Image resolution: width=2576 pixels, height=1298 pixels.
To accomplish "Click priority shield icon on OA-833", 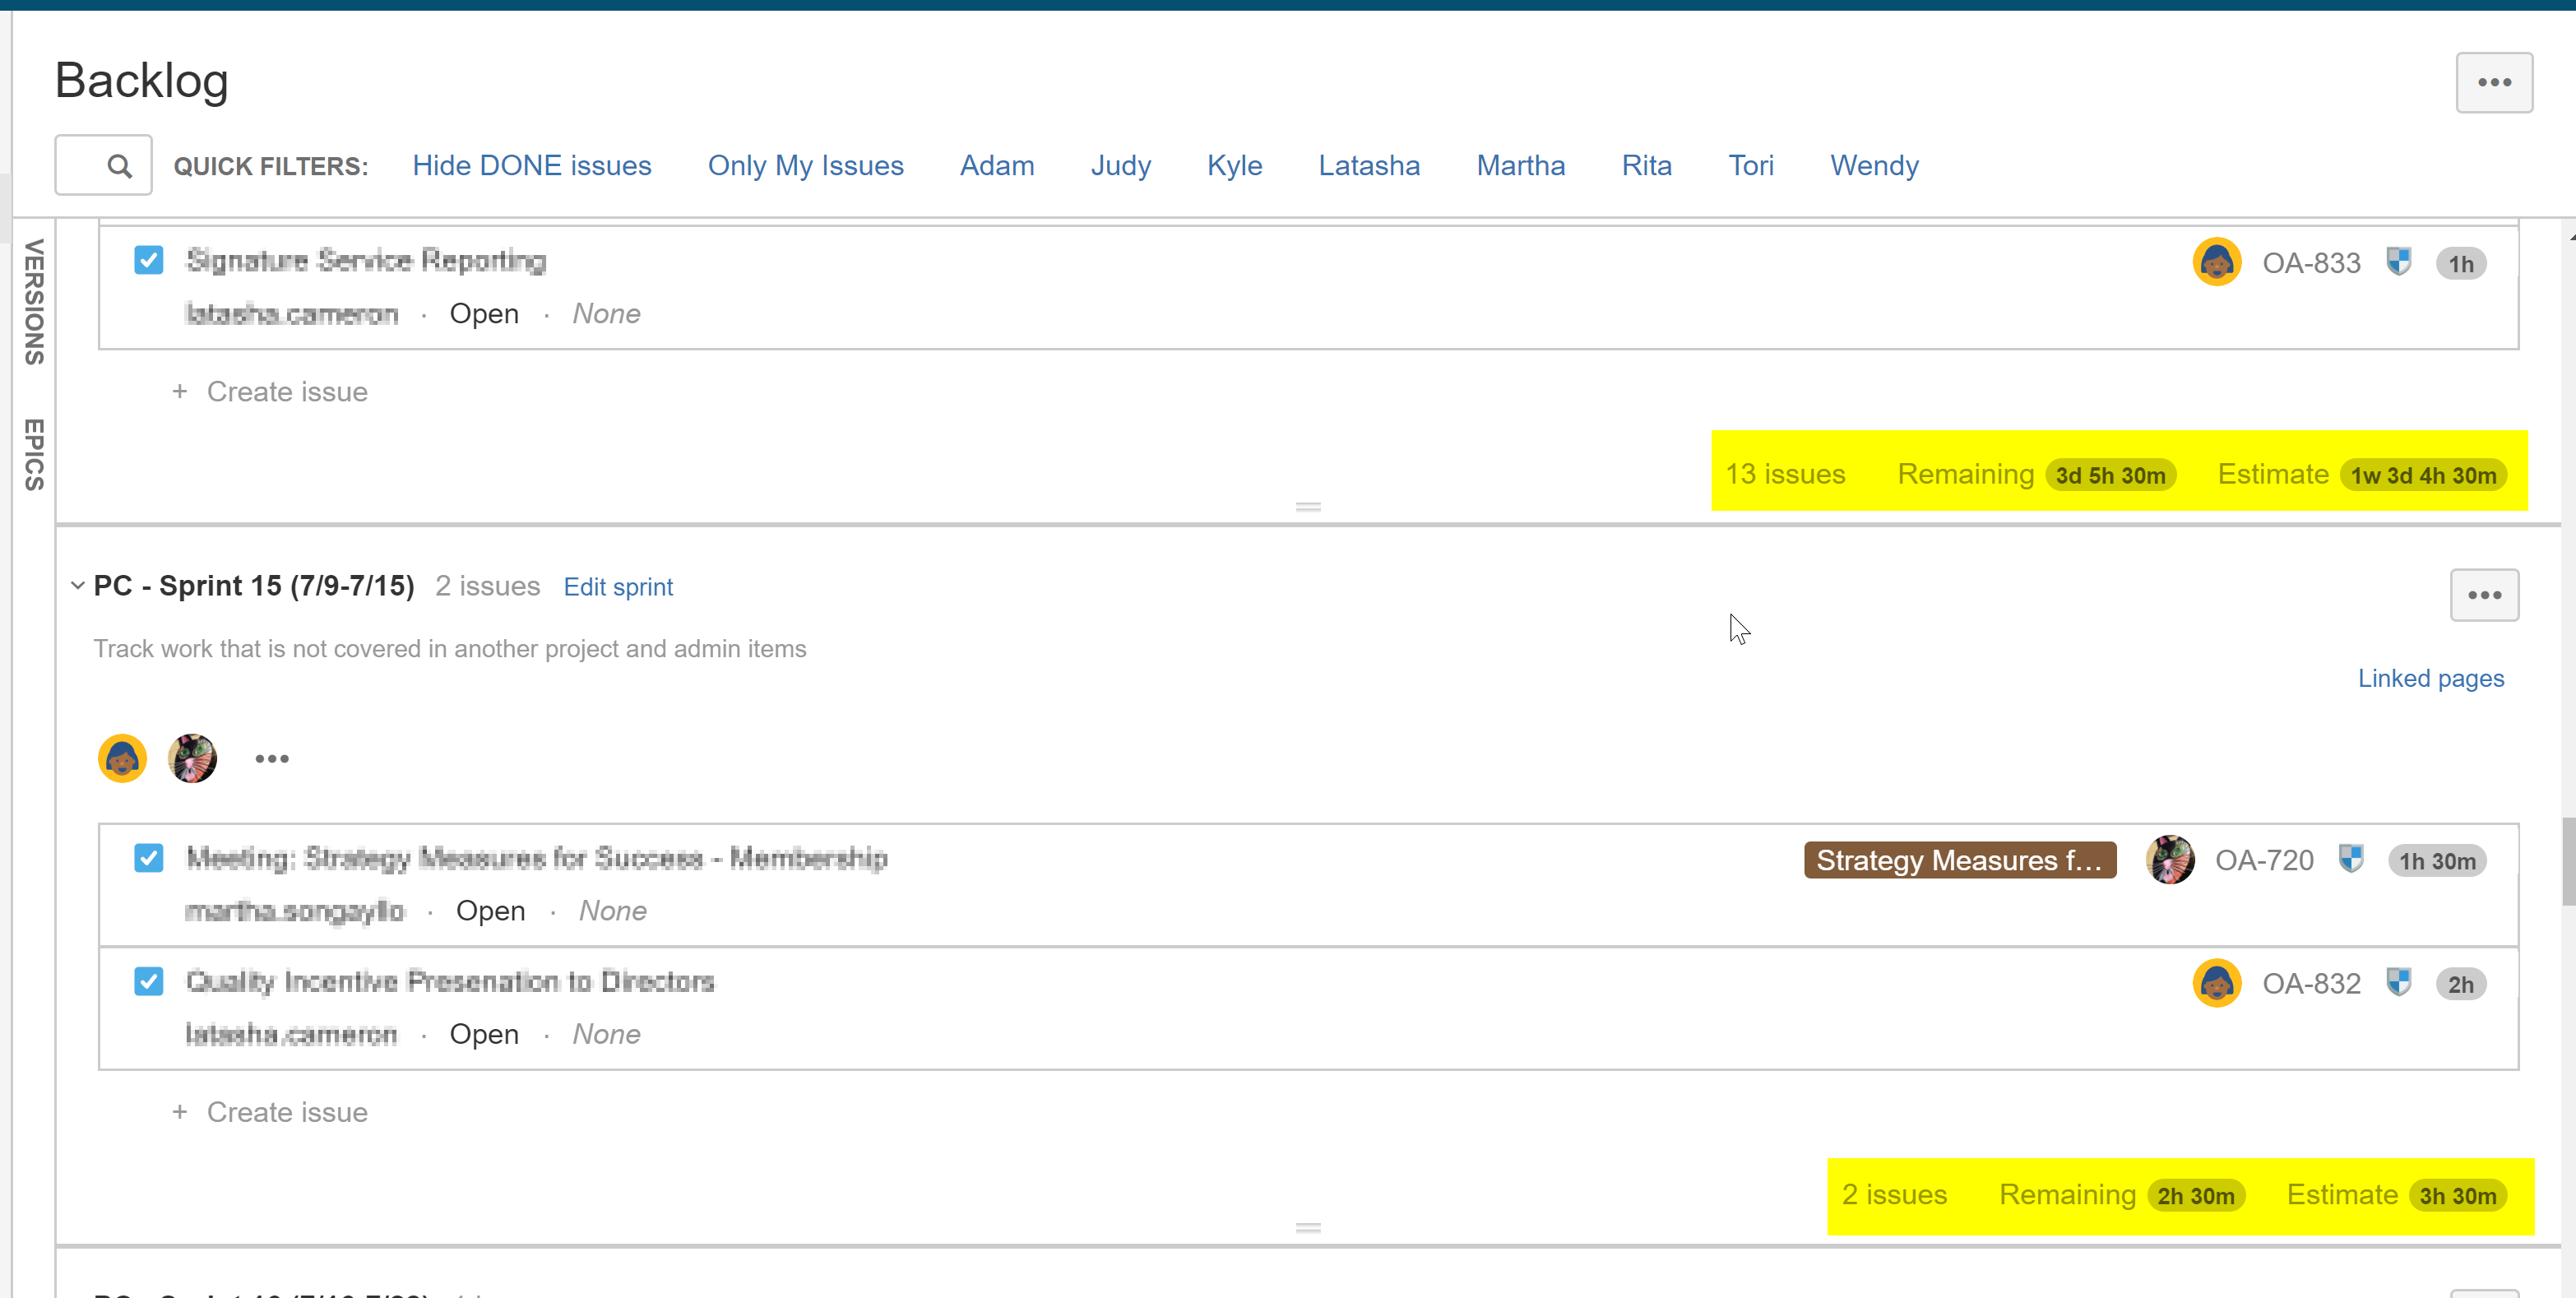I will point(2398,262).
